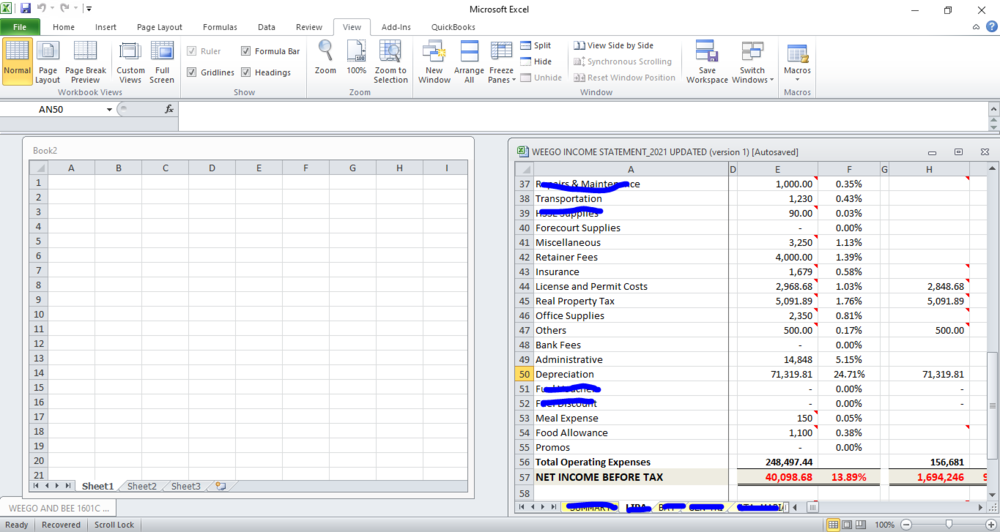
Task: Customize the Quick Access Toolbar dropdown
Action: [89, 9]
